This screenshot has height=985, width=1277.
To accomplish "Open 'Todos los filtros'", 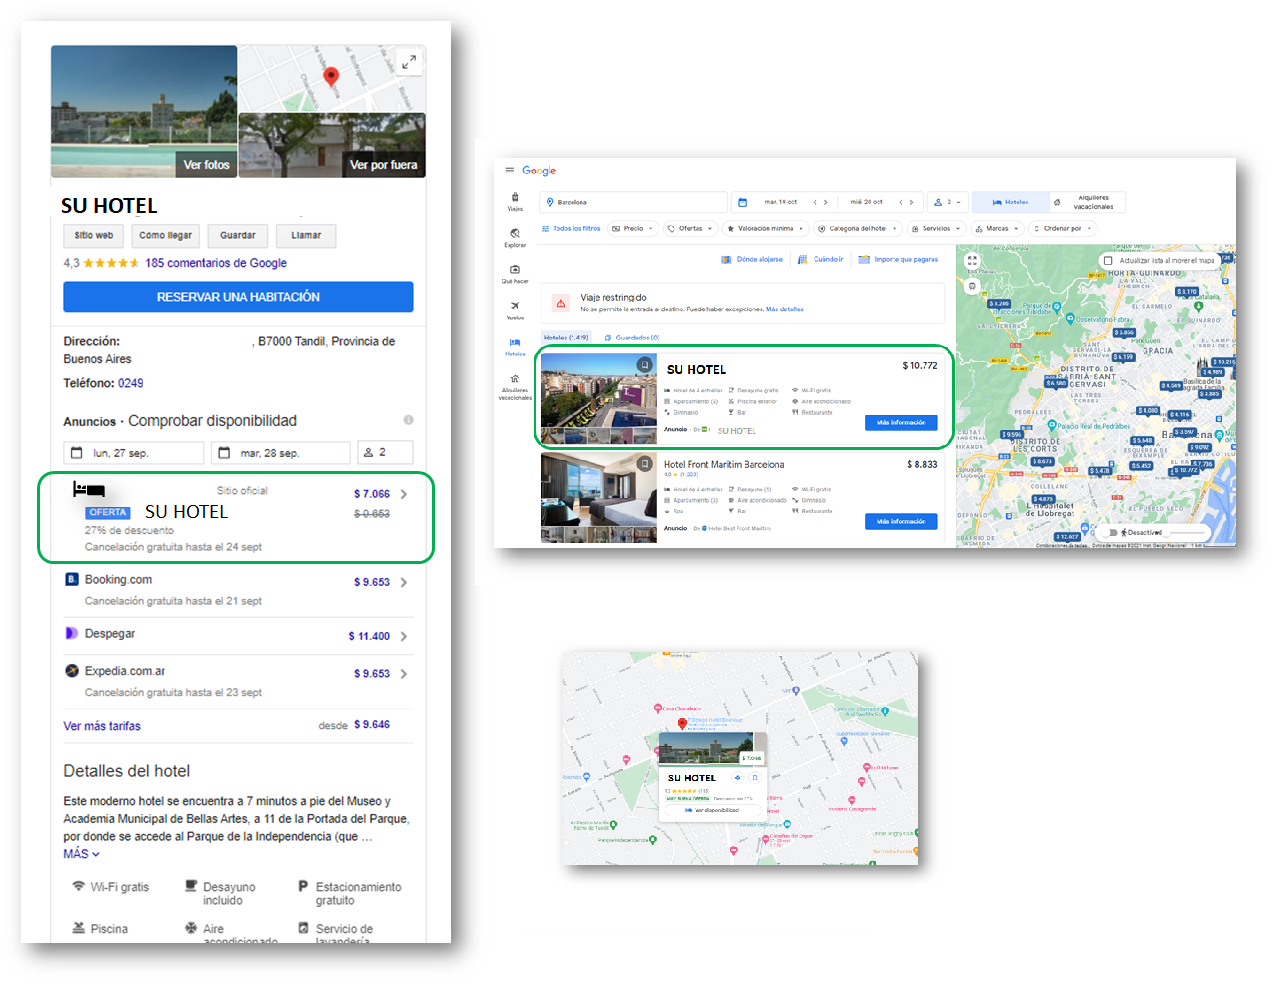I will point(571,229).
